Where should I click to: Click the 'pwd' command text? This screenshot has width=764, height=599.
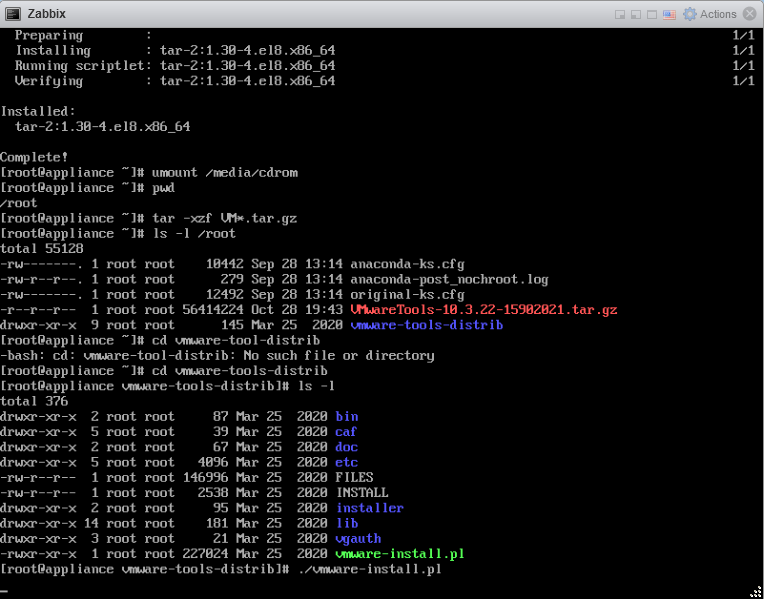(x=163, y=188)
